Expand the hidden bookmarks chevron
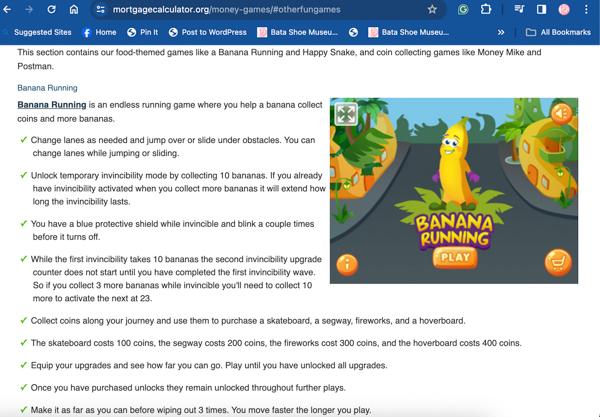This screenshot has width=600, height=417. 501,33
